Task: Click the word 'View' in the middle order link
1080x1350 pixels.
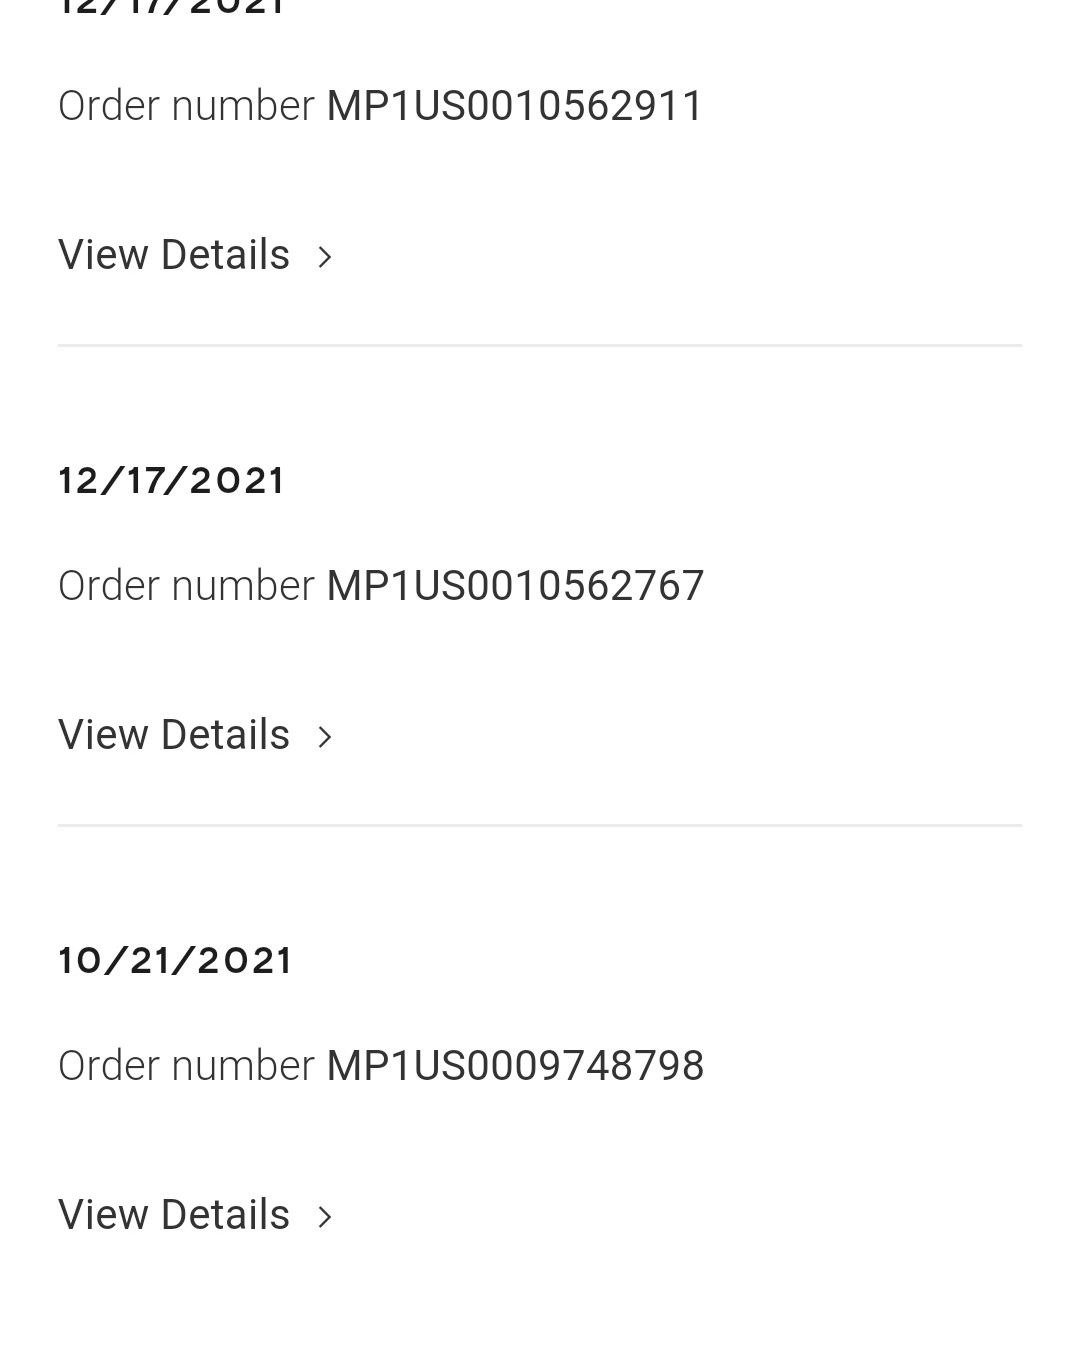Action: pyautogui.click(x=103, y=735)
